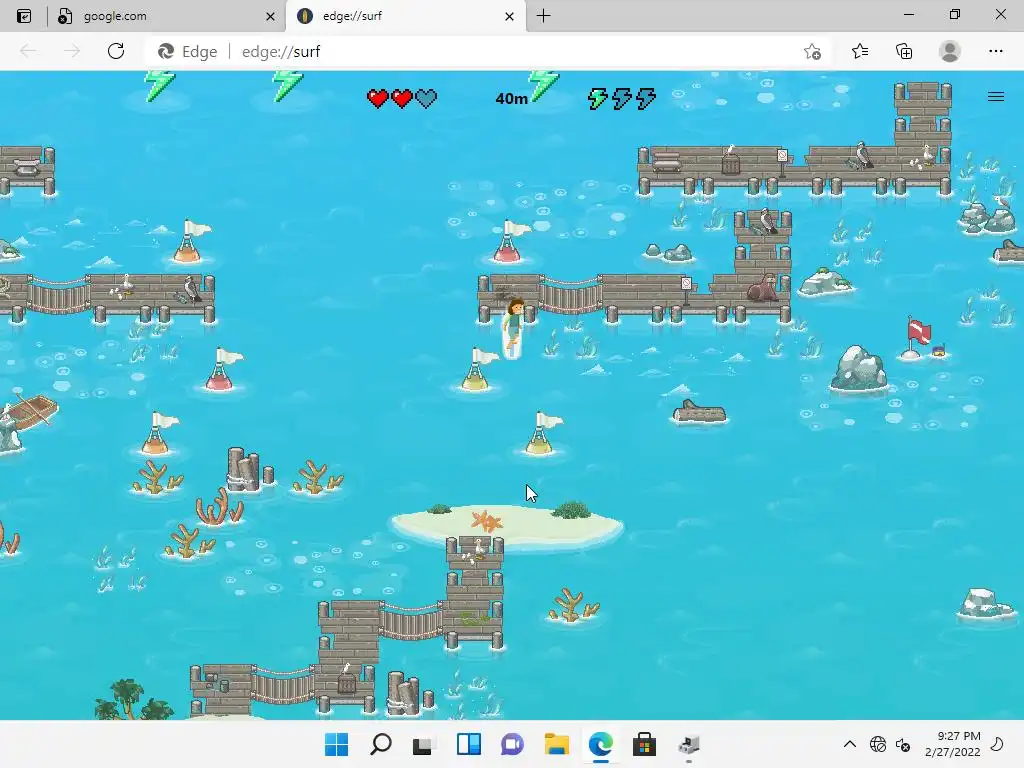Image resolution: width=1024 pixels, height=768 pixels.
Task: Open taskbar Search
Action: (381, 744)
